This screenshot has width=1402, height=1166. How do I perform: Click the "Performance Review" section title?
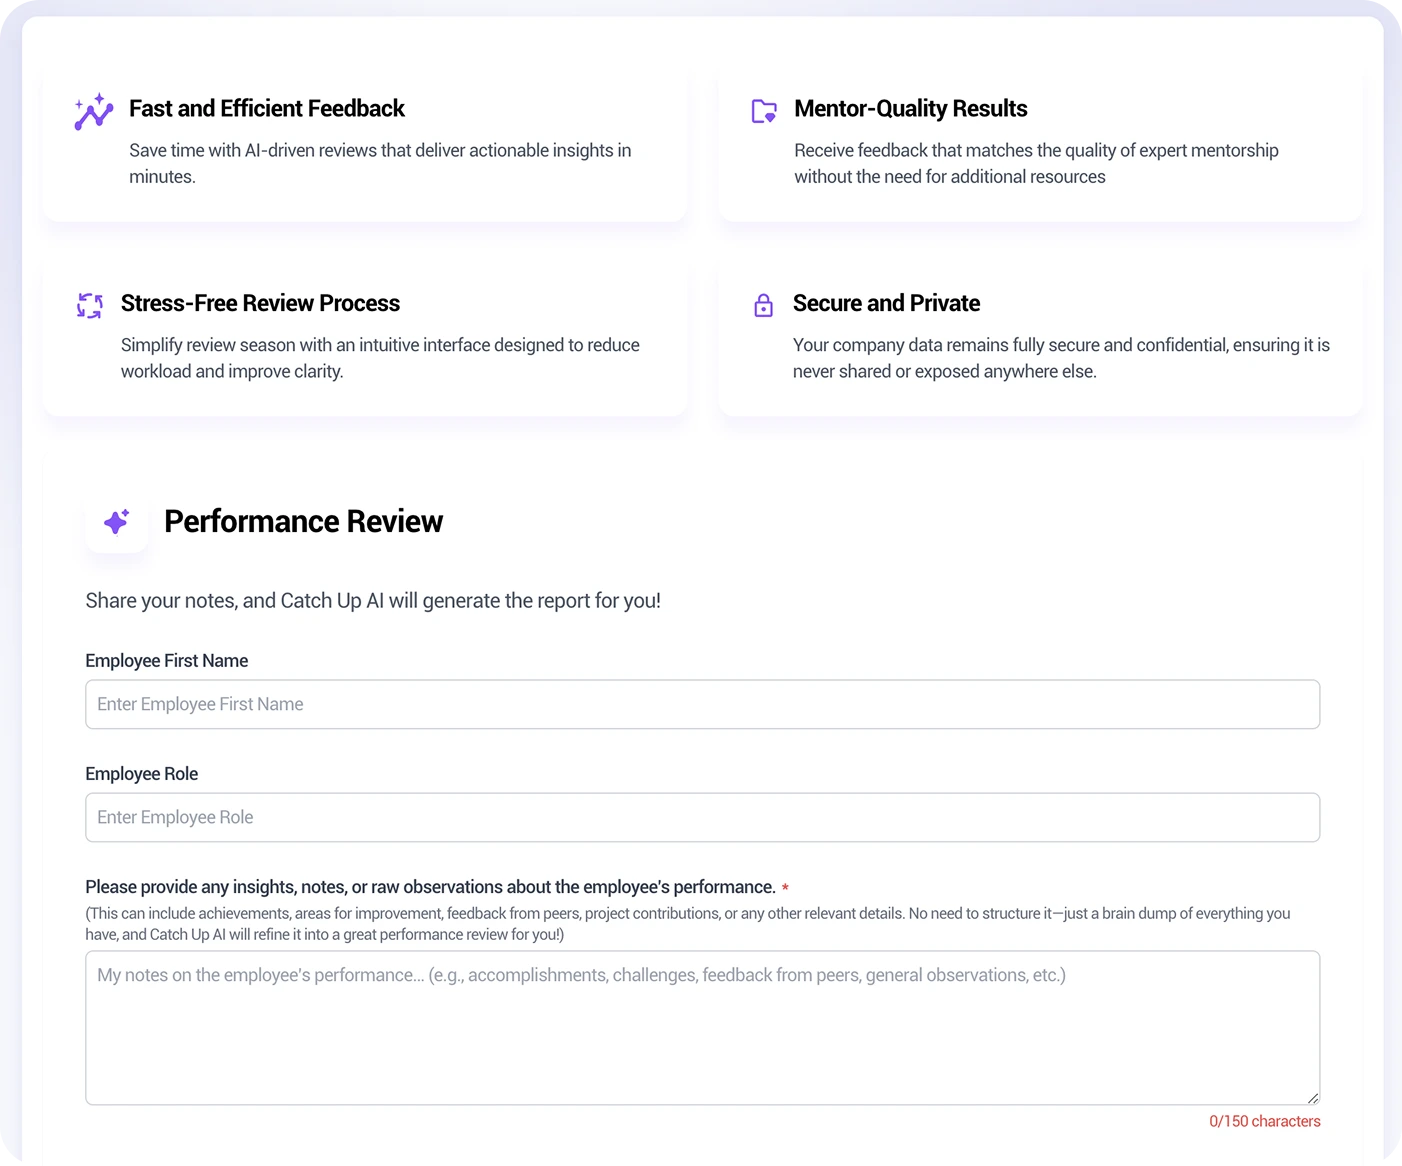tap(303, 521)
